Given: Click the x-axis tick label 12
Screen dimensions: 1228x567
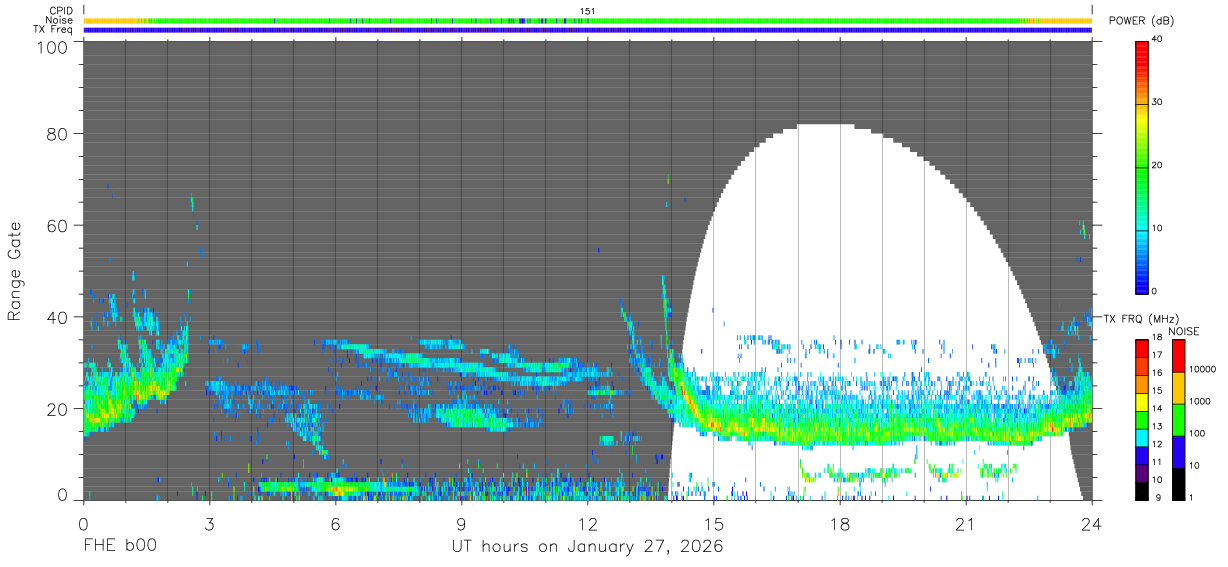Looking at the screenshot, I should click(x=587, y=523).
